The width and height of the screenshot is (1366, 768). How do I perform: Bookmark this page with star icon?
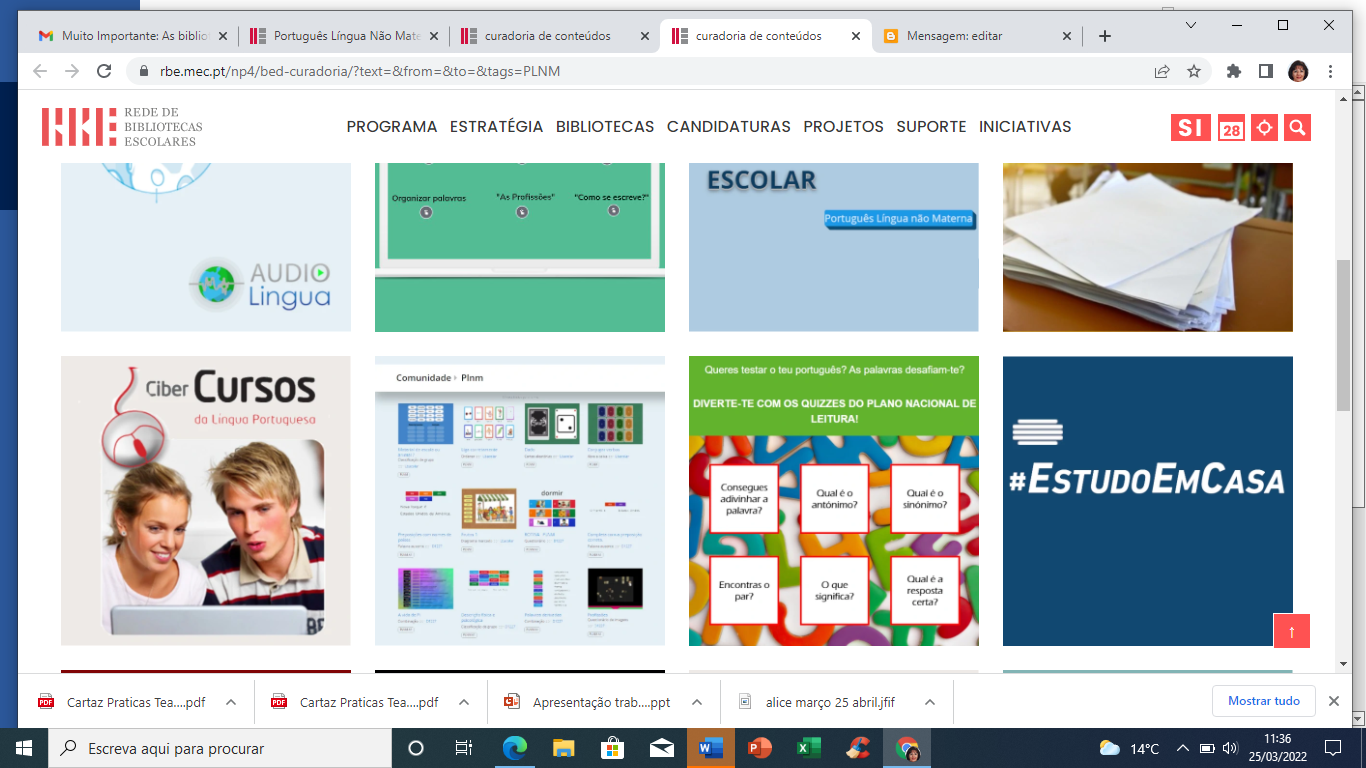click(1194, 71)
